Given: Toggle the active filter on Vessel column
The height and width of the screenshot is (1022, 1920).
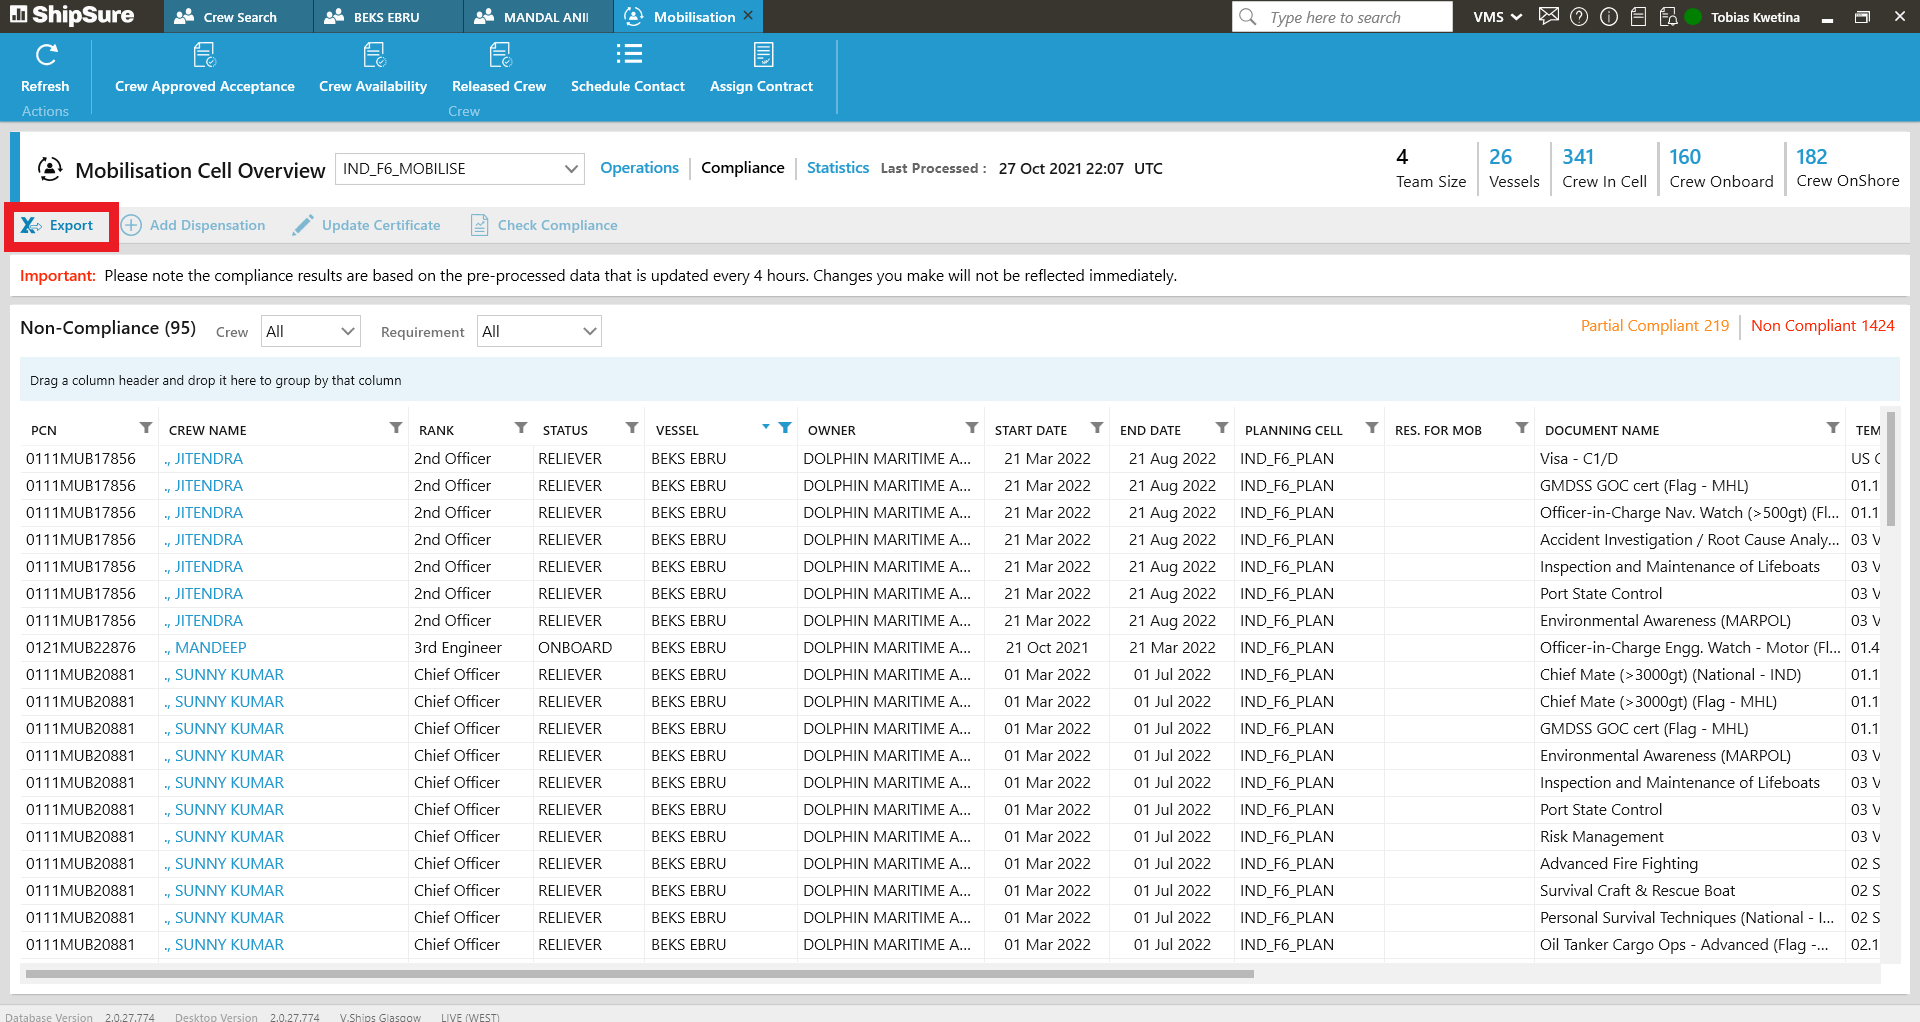Looking at the screenshot, I should [x=785, y=428].
